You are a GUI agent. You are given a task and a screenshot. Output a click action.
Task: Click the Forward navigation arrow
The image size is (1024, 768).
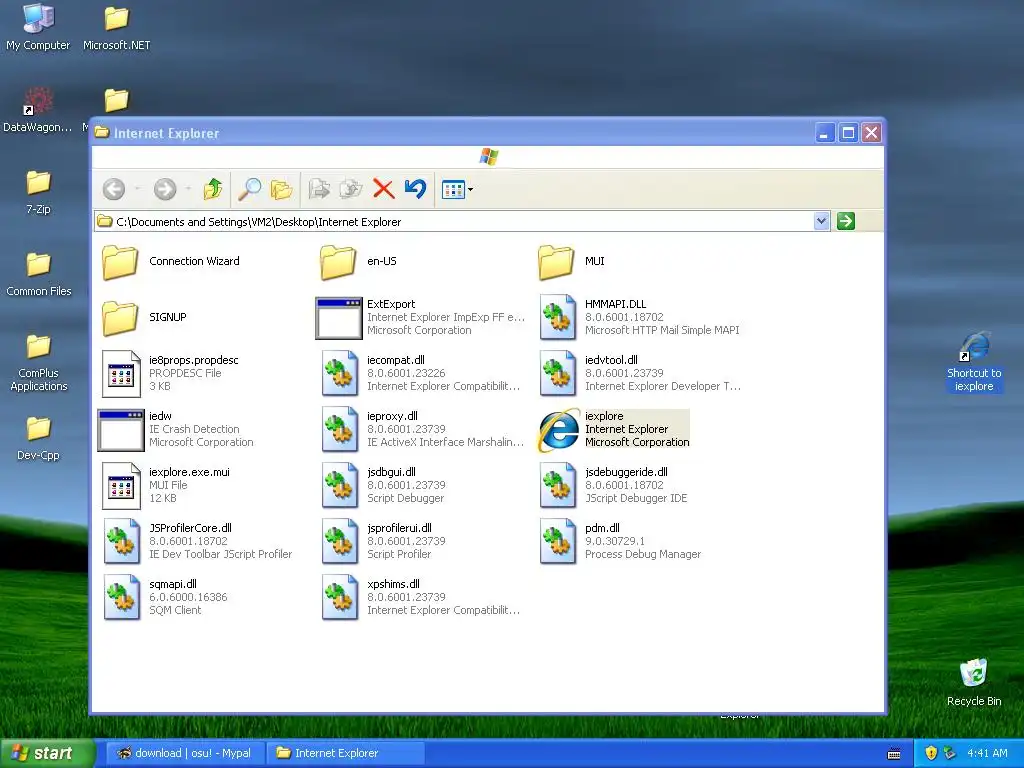(x=165, y=189)
